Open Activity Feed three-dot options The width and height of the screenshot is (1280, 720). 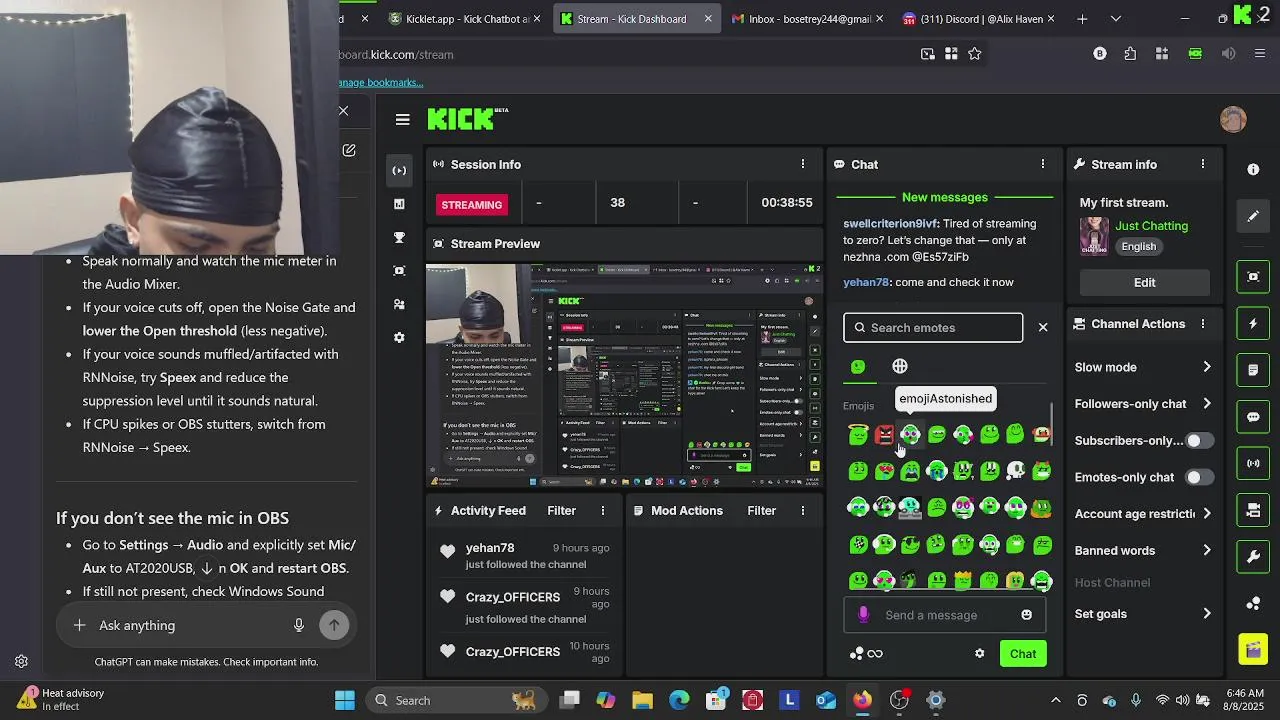[x=602, y=510]
